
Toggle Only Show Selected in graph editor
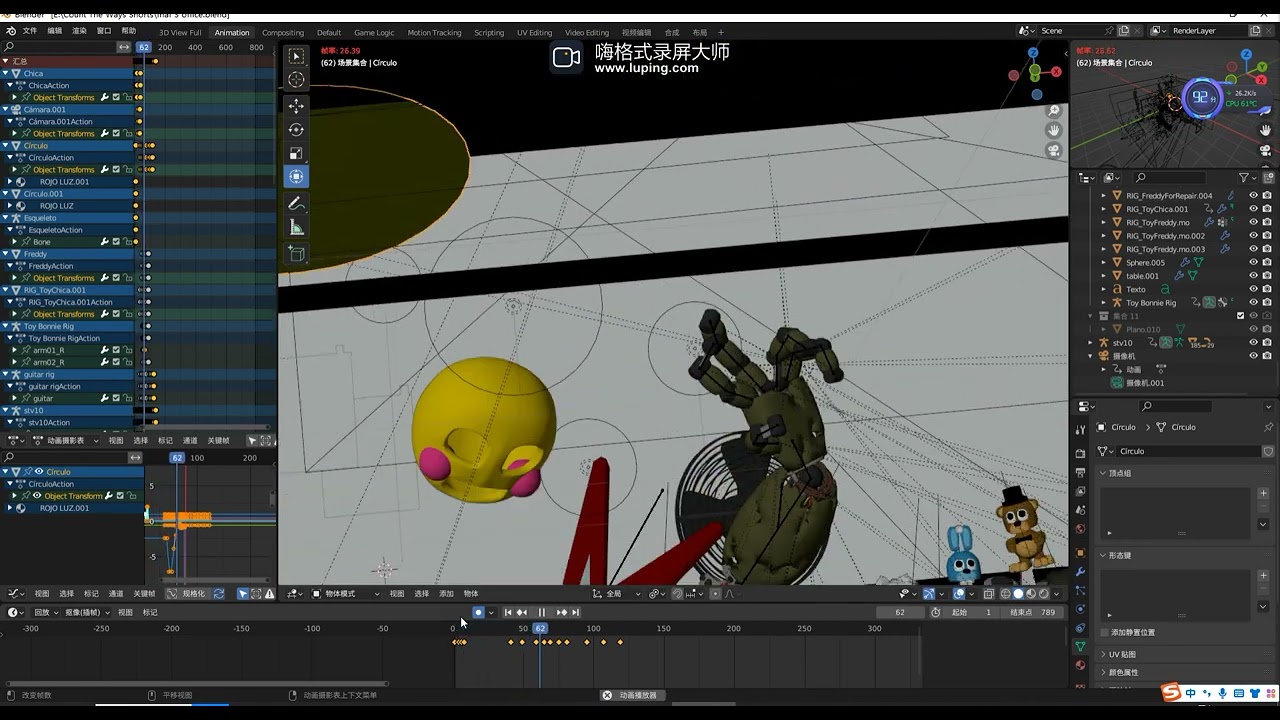tap(242, 593)
